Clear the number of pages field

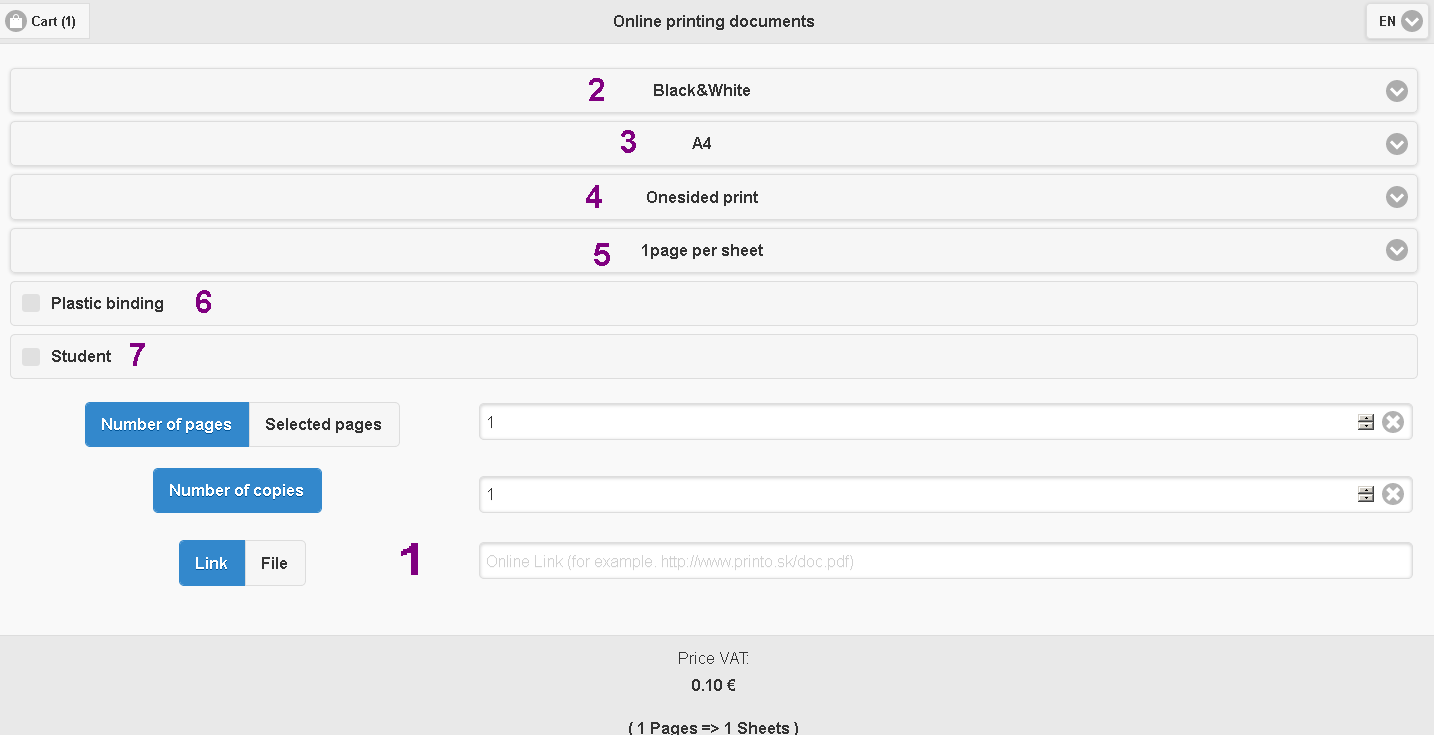click(1392, 423)
